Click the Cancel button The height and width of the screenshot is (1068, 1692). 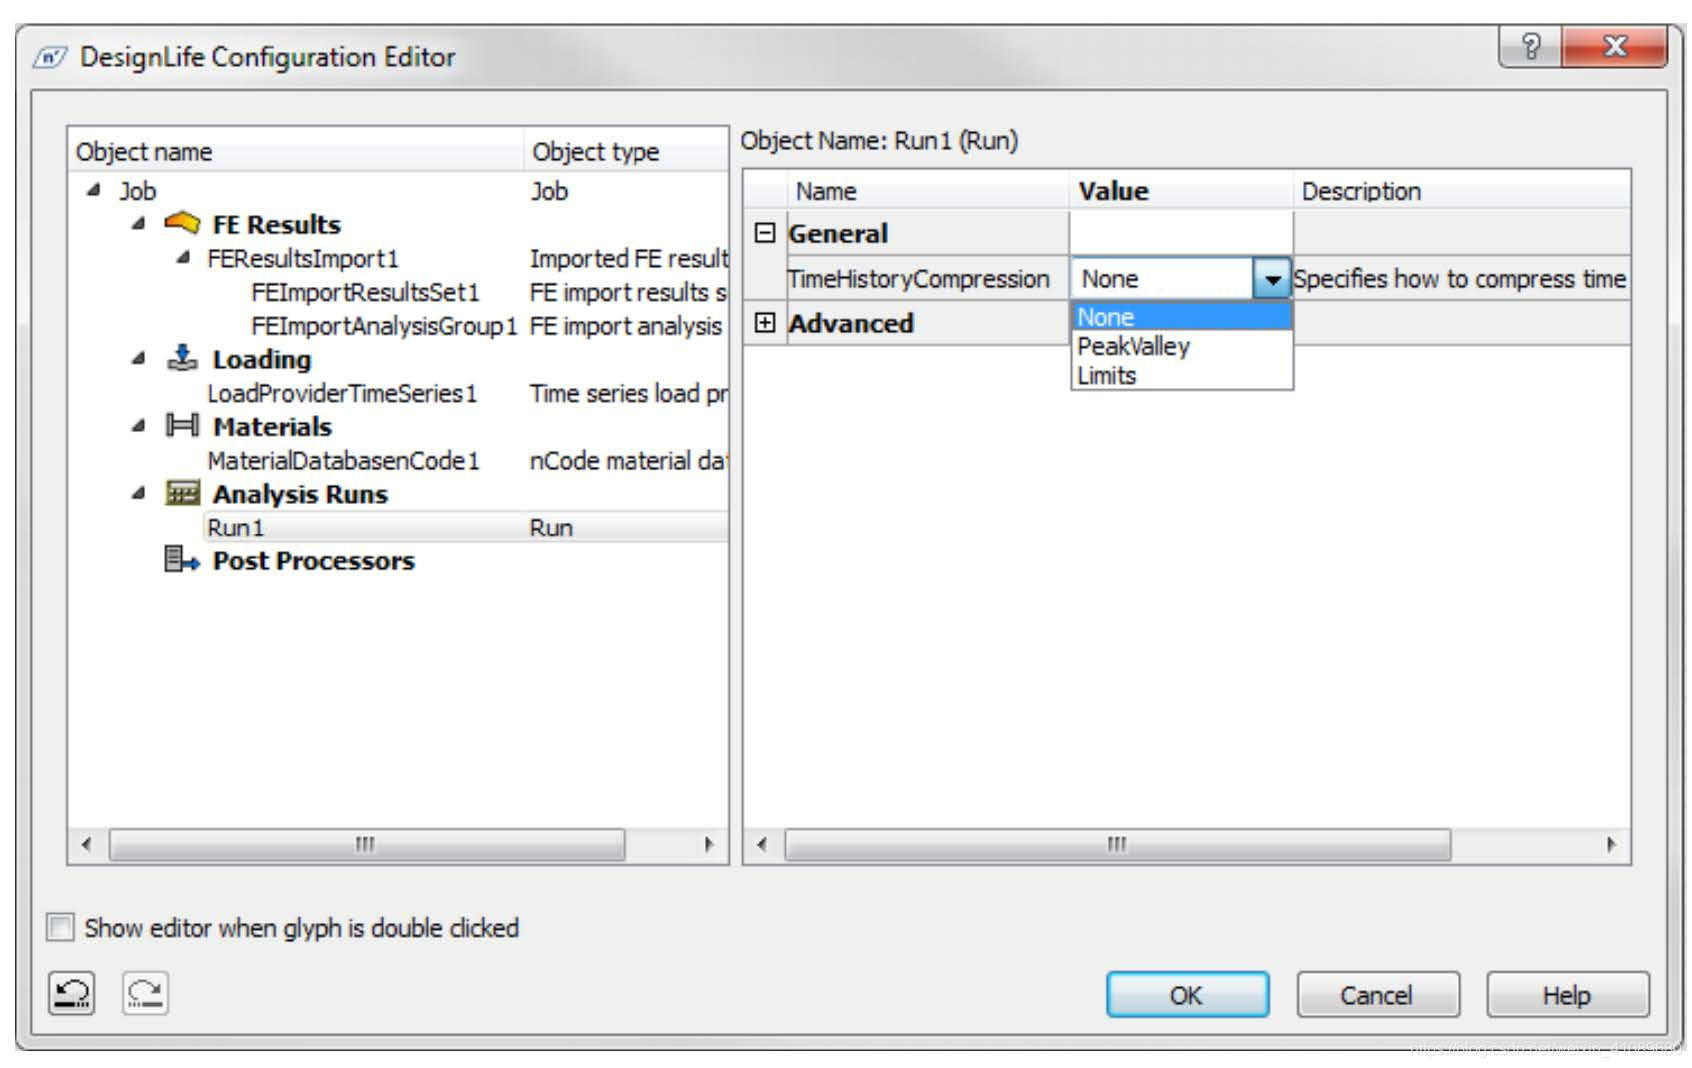point(1377,995)
